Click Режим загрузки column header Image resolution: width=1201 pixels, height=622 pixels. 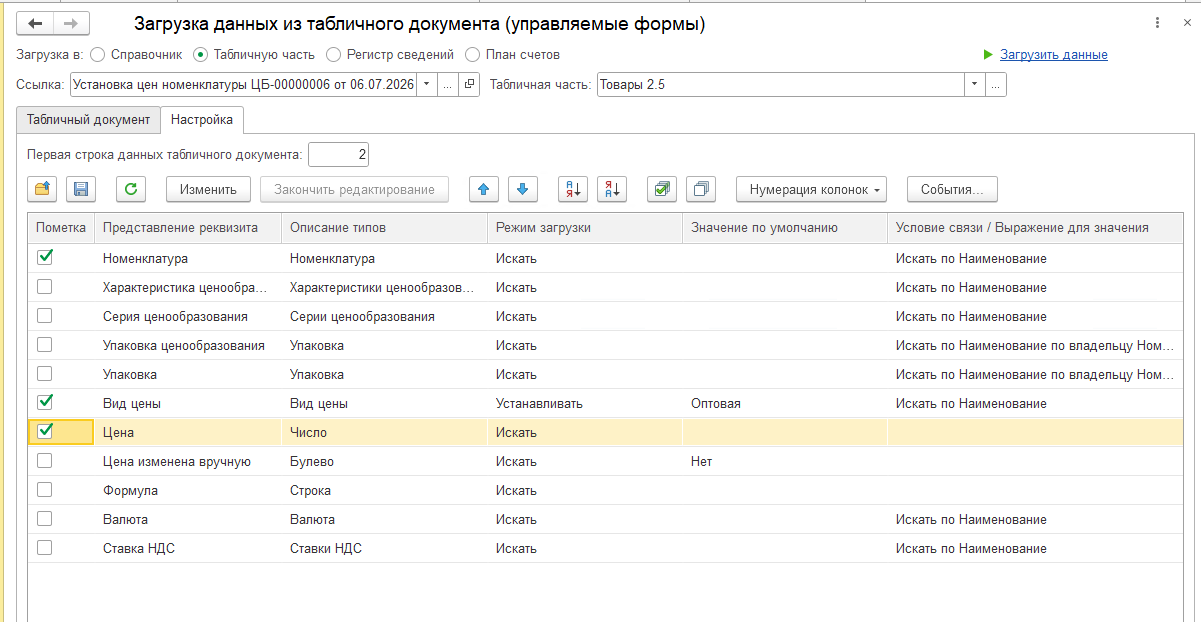pyautogui.click(x=585, y=228)
